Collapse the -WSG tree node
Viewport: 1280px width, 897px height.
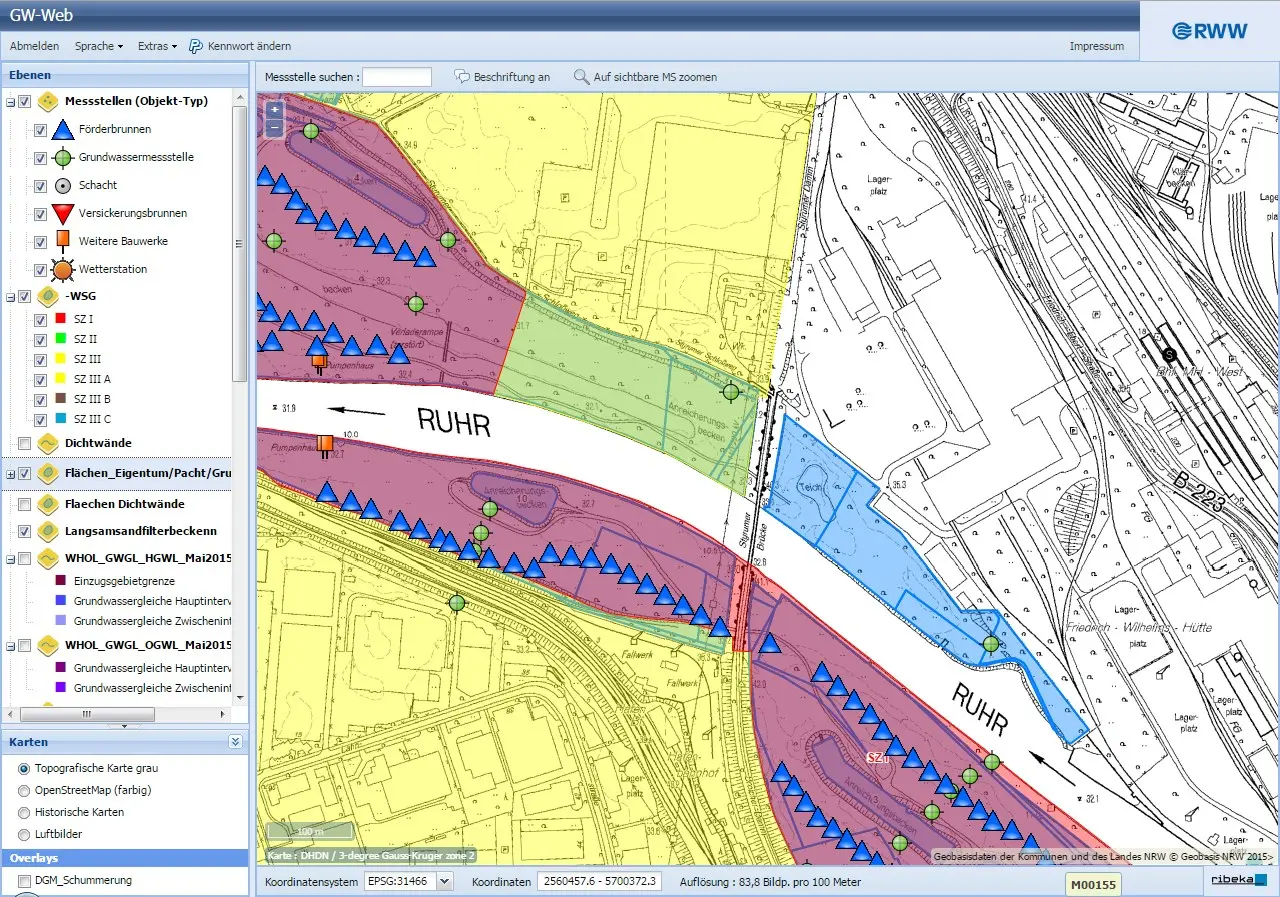10,297
